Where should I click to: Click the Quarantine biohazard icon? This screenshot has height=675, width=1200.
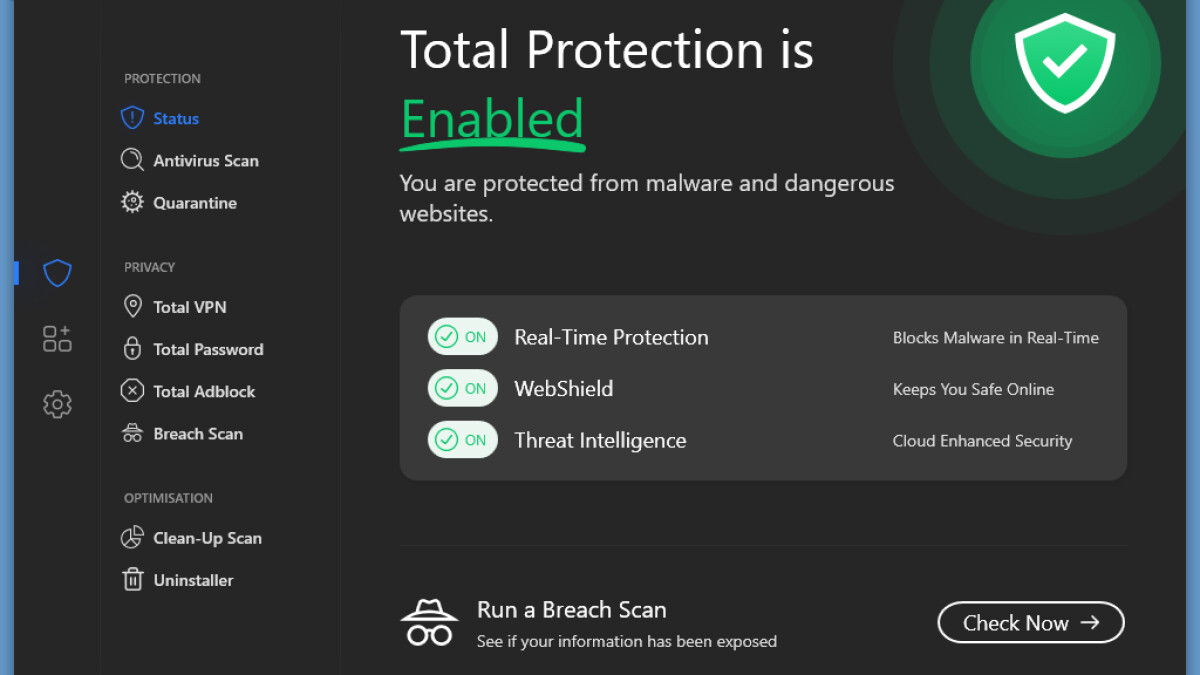click(132, 203)
